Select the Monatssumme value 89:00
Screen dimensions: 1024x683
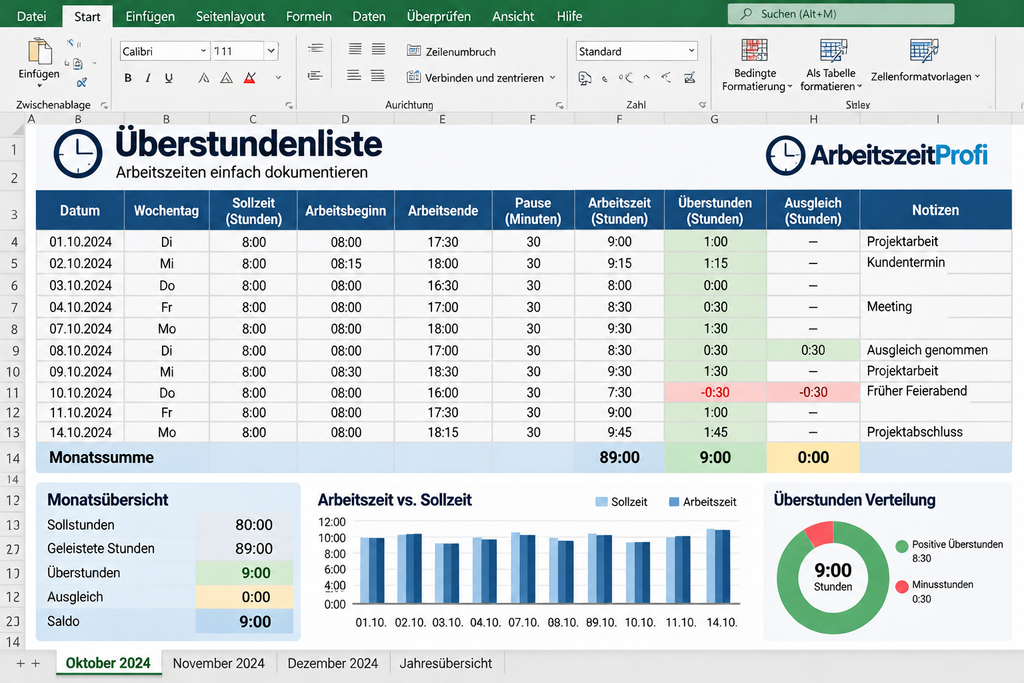click(619, 458)
